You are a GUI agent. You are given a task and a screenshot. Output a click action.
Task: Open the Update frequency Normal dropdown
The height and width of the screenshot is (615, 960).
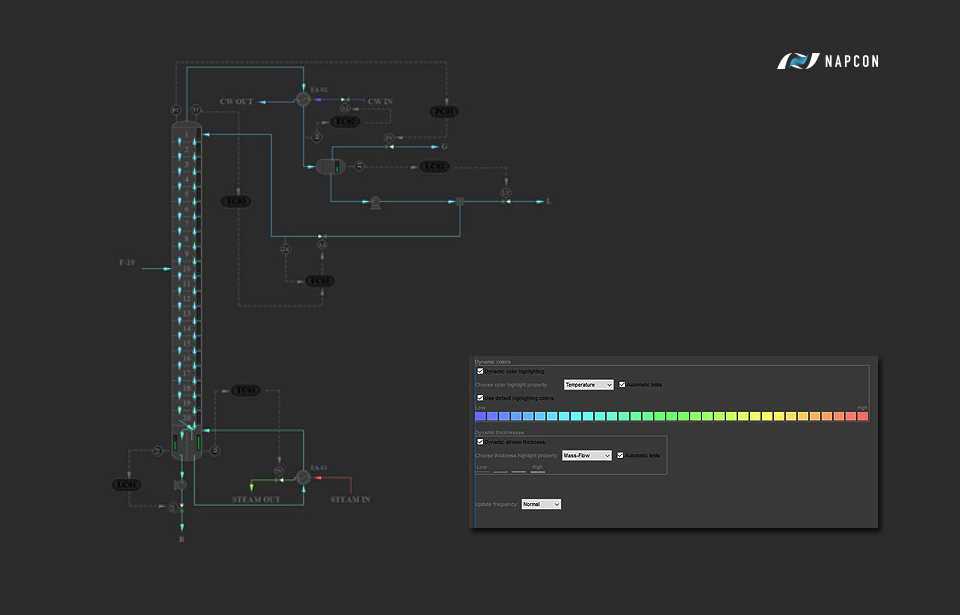pyautogui.click(x=541, y=504)
